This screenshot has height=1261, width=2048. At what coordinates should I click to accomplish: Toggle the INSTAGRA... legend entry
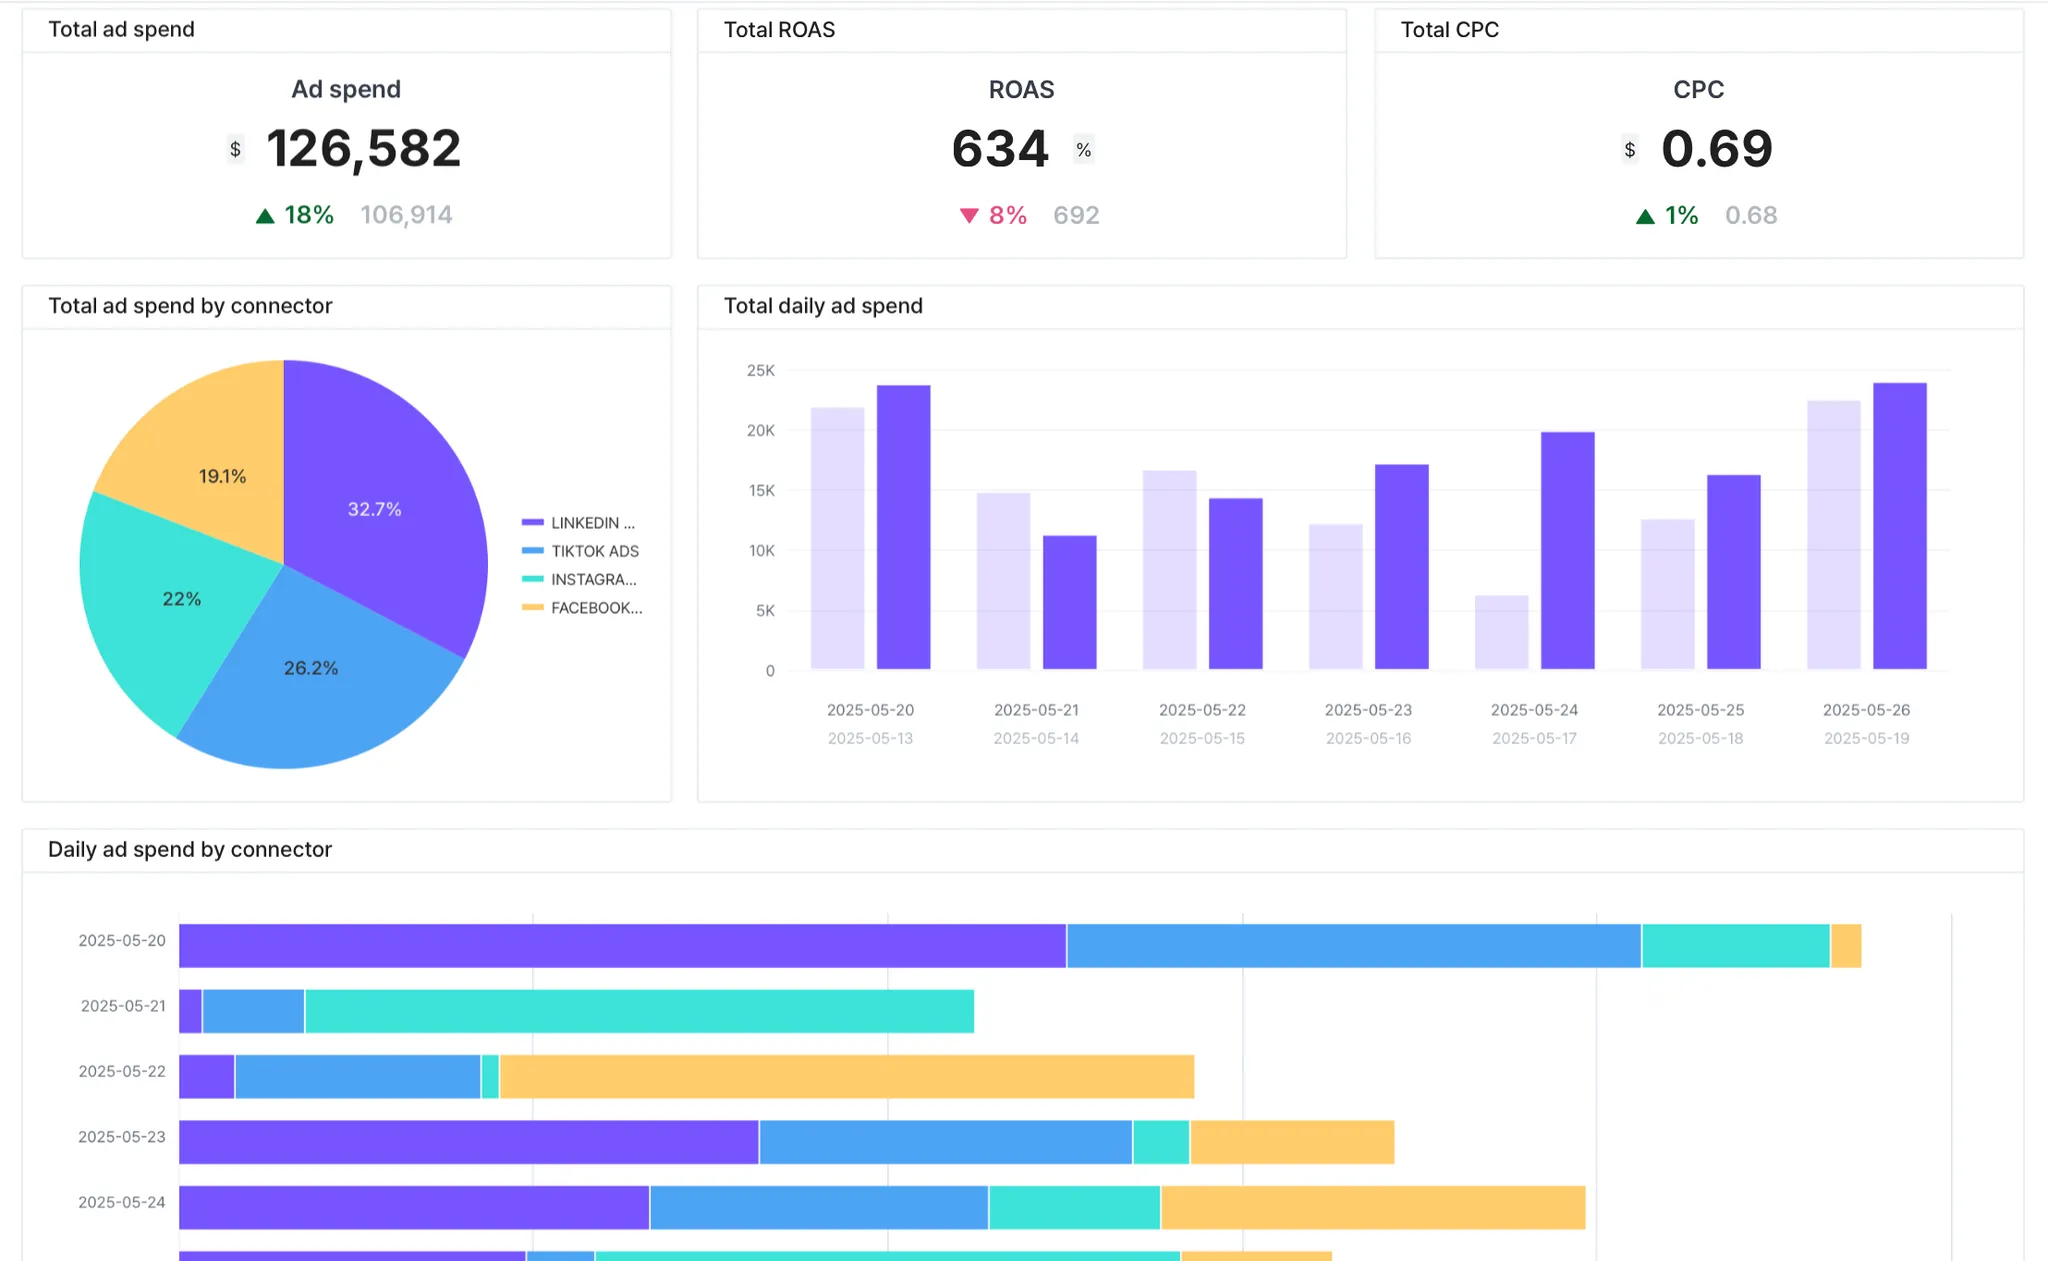click(593, 579)
